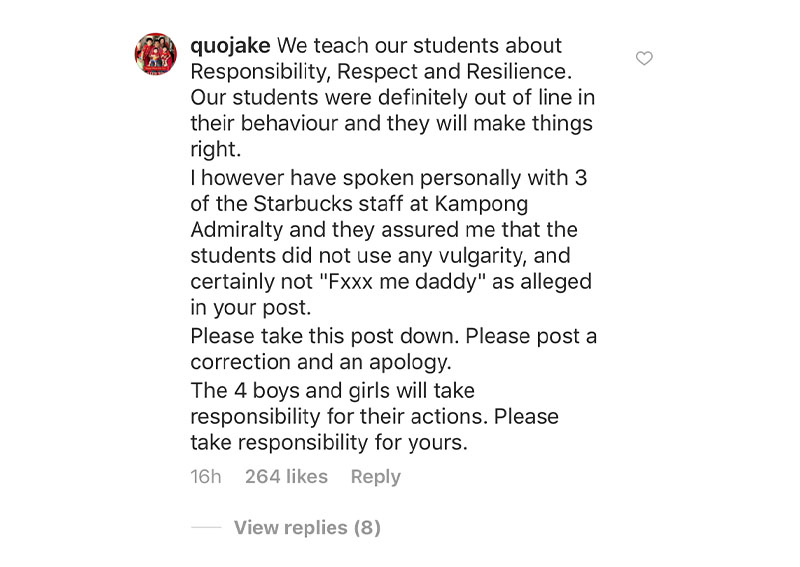View the 264 likes list
Screen dimensions: 800x567
pos(286,477)
